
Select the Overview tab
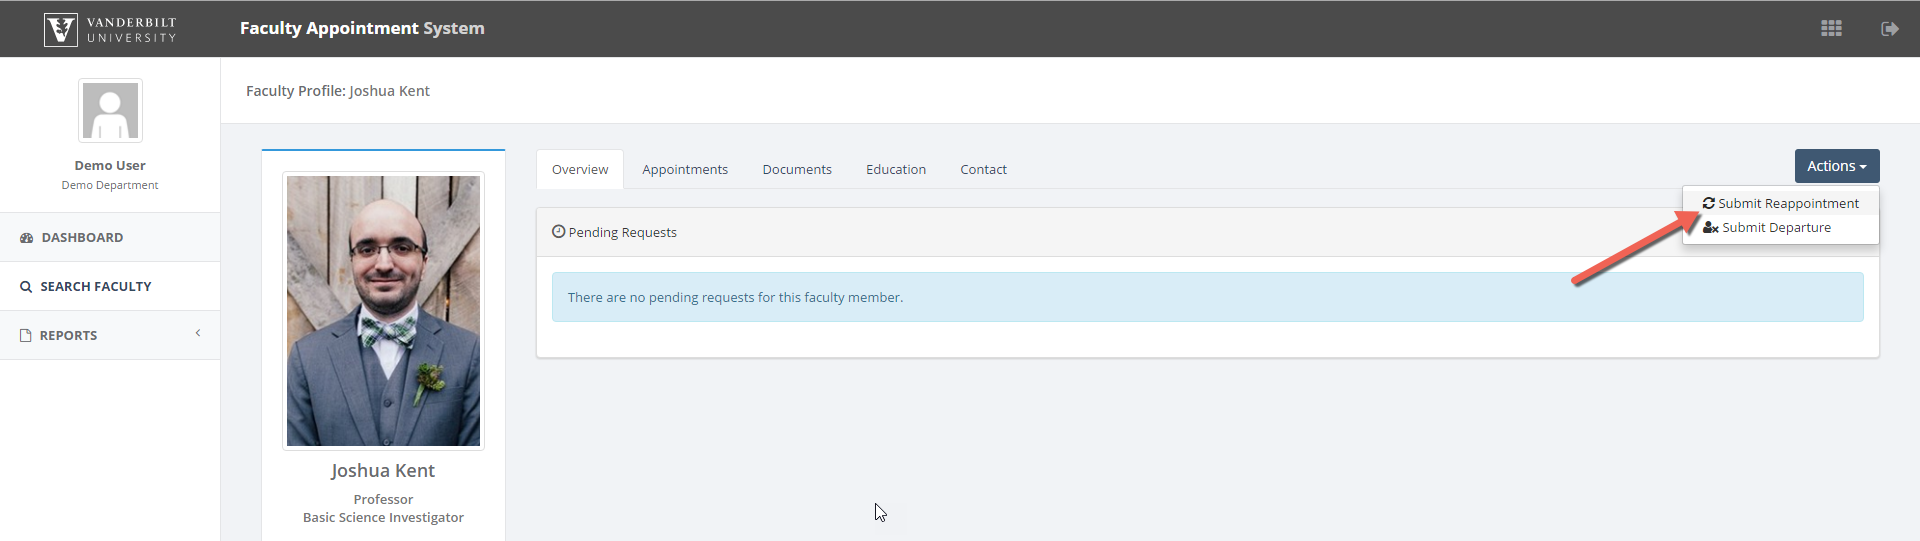[579, 170]
